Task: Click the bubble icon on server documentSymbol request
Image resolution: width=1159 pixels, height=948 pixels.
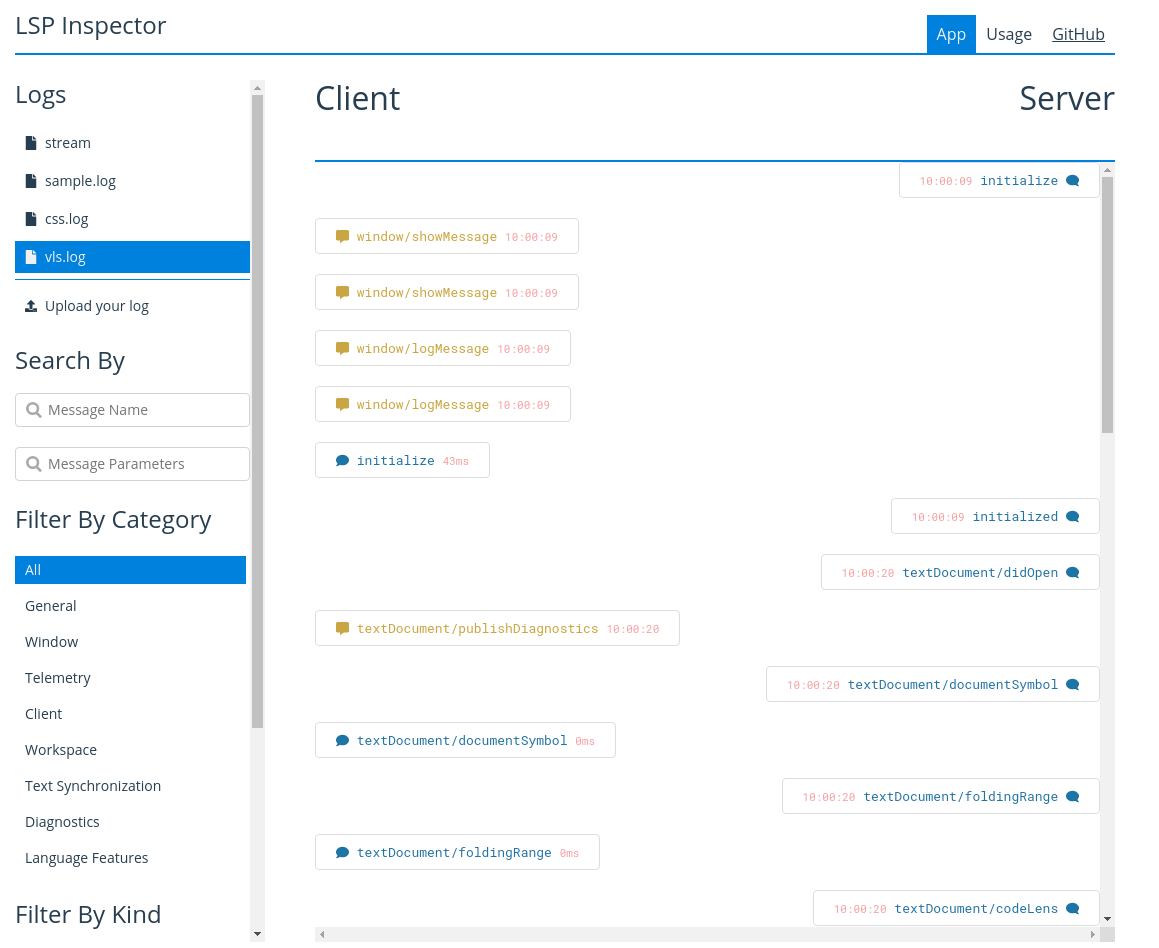Action: (x=1073, y=685)
